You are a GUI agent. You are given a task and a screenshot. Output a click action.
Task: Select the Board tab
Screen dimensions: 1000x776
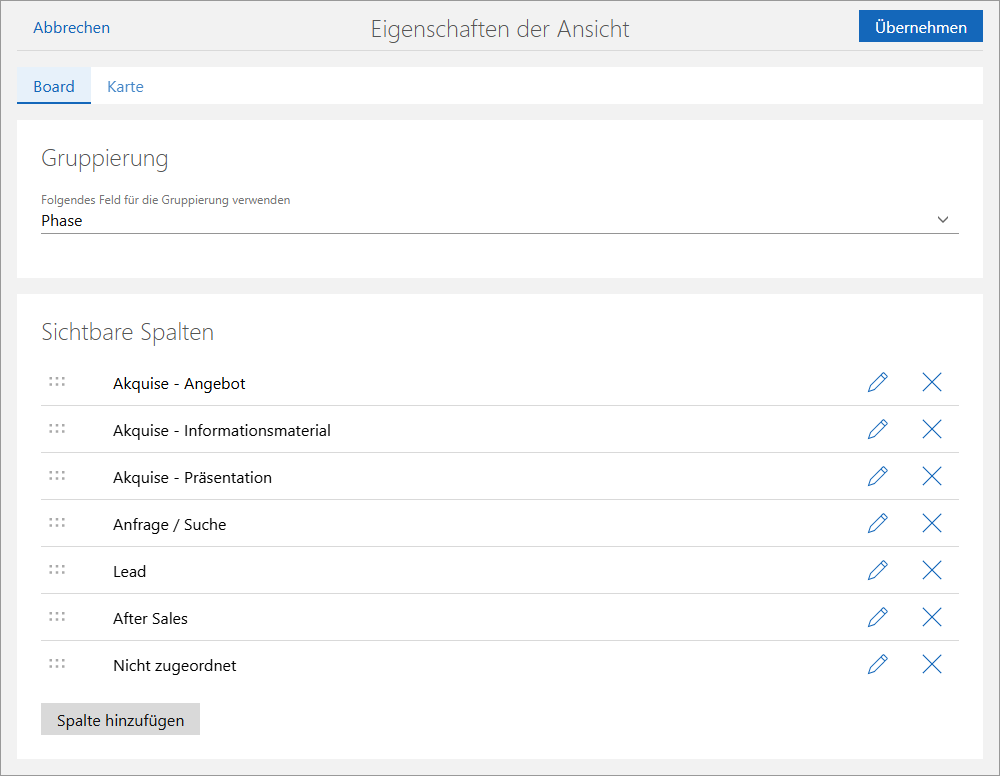54,87
